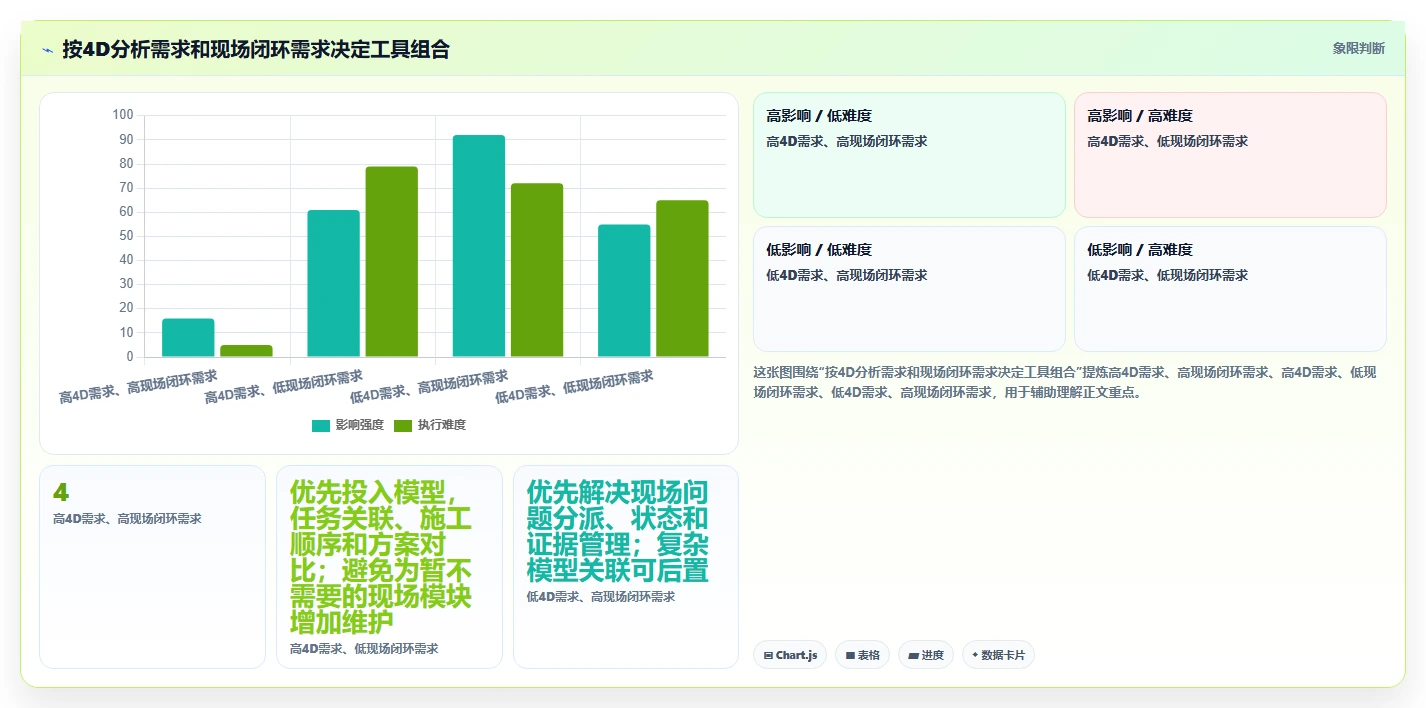Click the x-axis label 高4D需求、高现场闭环需求
1426x708 pixels.
click(x=138, y=387)
